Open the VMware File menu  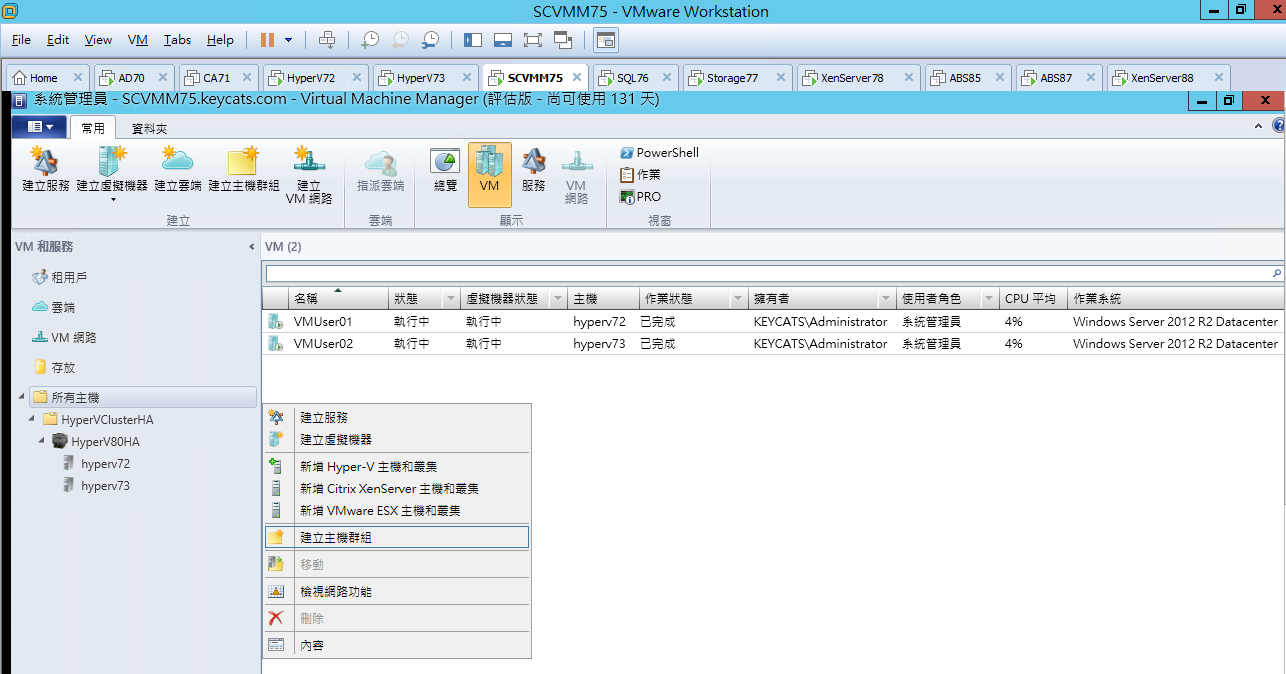[21, 40]
